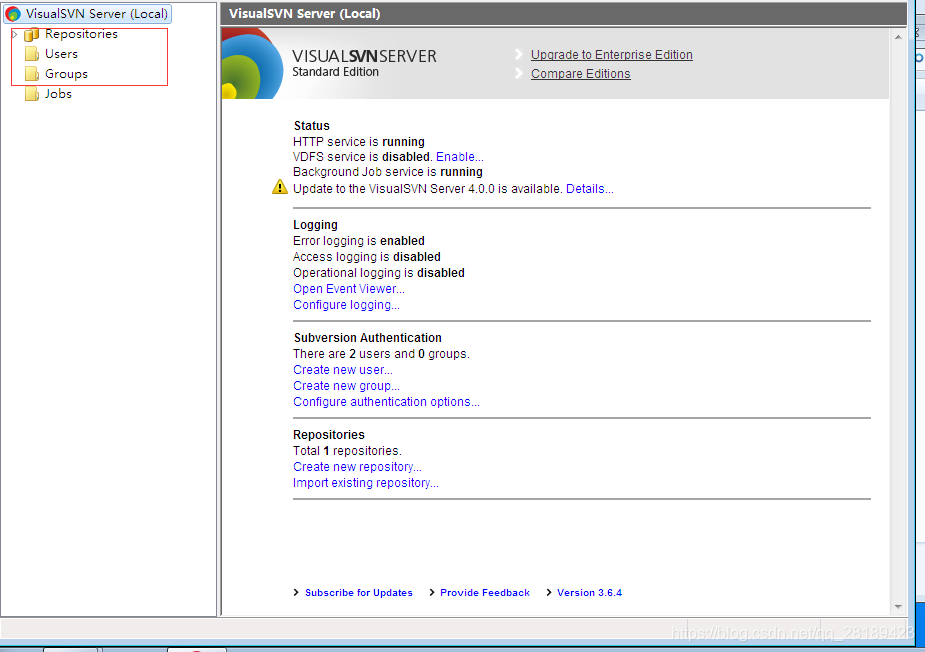Select Groups in the tree
The image size is (925, 652).
click(x=67, y=74)
